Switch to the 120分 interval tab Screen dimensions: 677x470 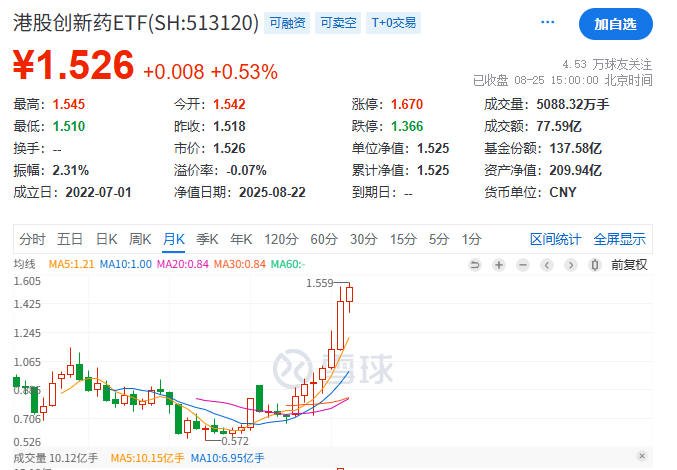282,239
